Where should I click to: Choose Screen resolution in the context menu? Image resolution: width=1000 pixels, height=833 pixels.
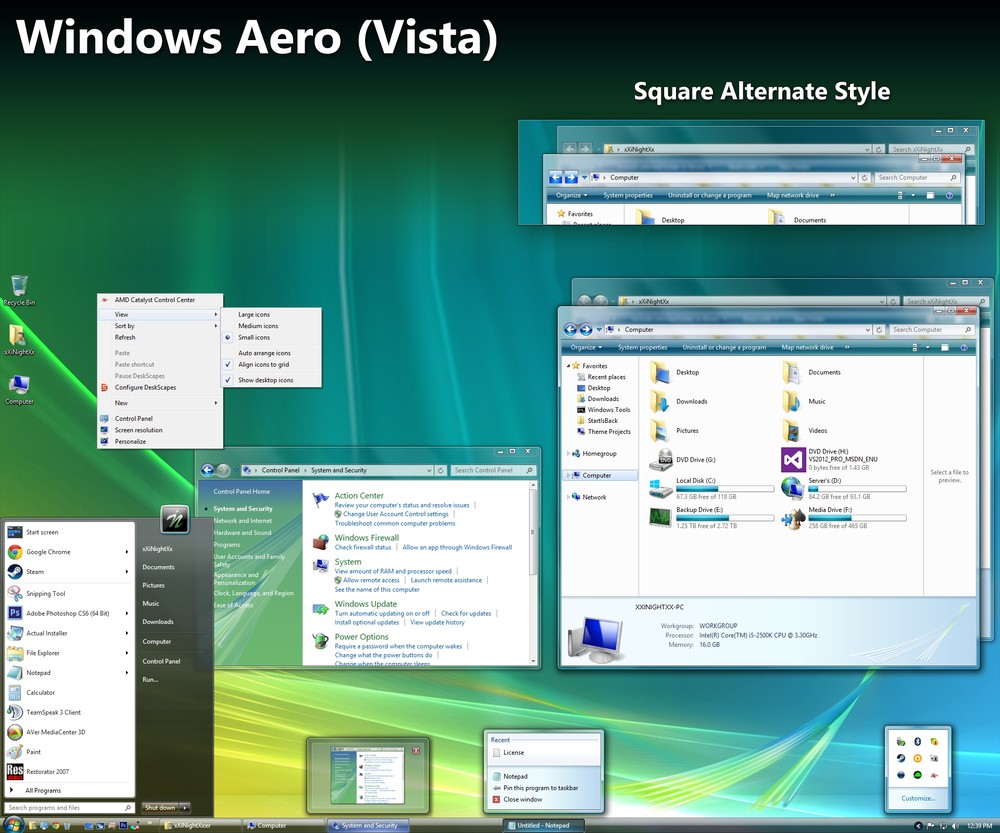click(160, 430)
